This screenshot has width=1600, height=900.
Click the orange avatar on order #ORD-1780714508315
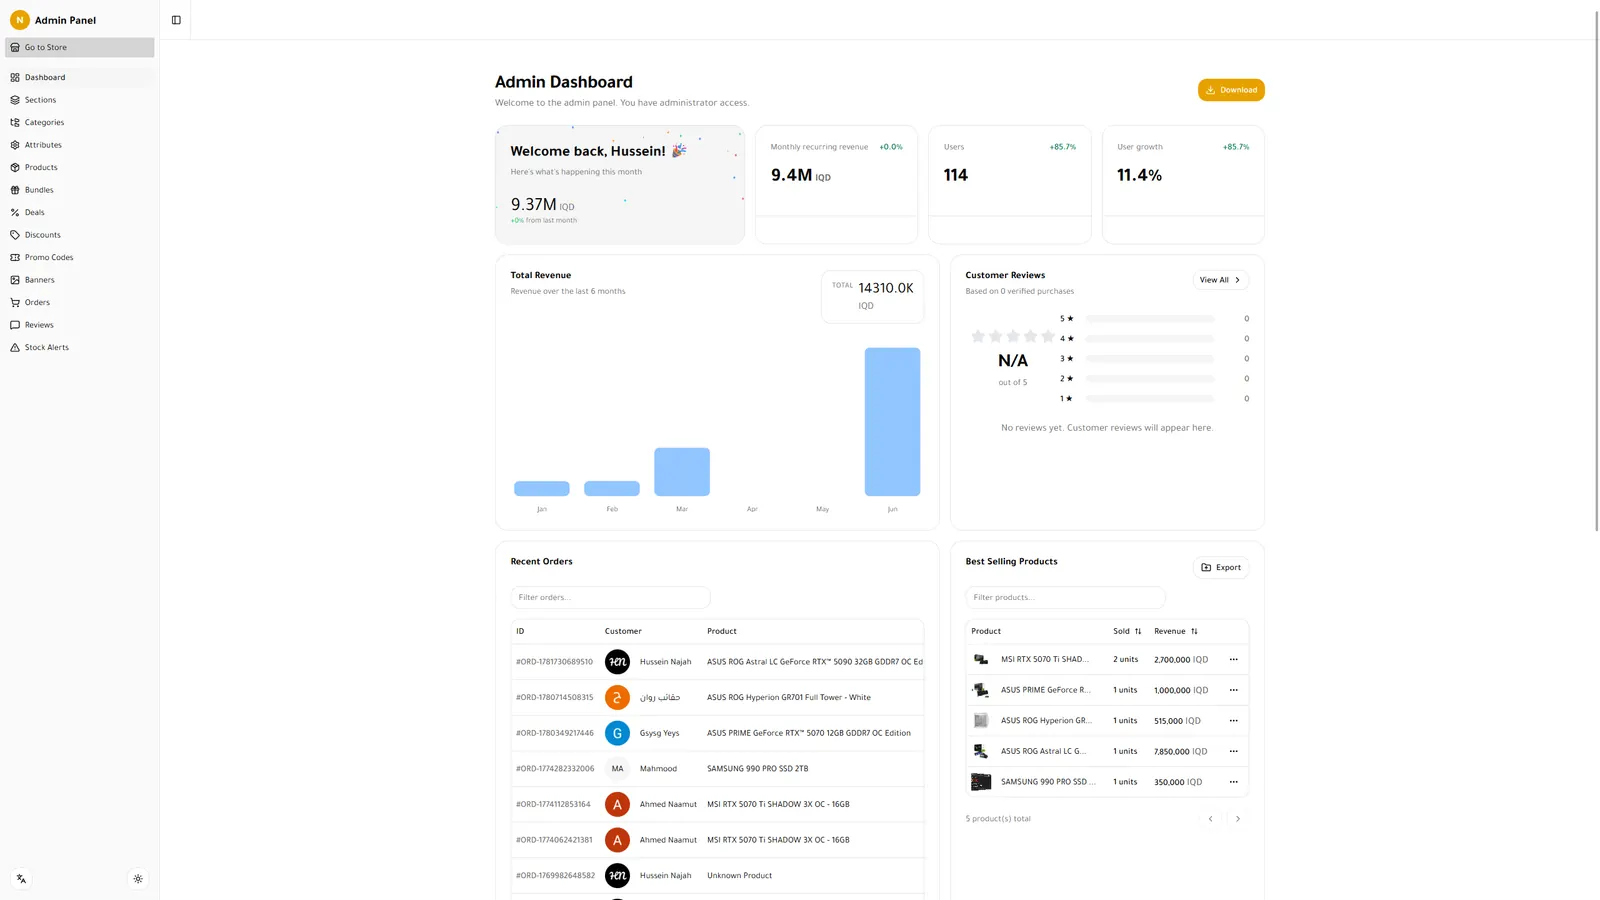pyautogui.click(x=617, y=697)
